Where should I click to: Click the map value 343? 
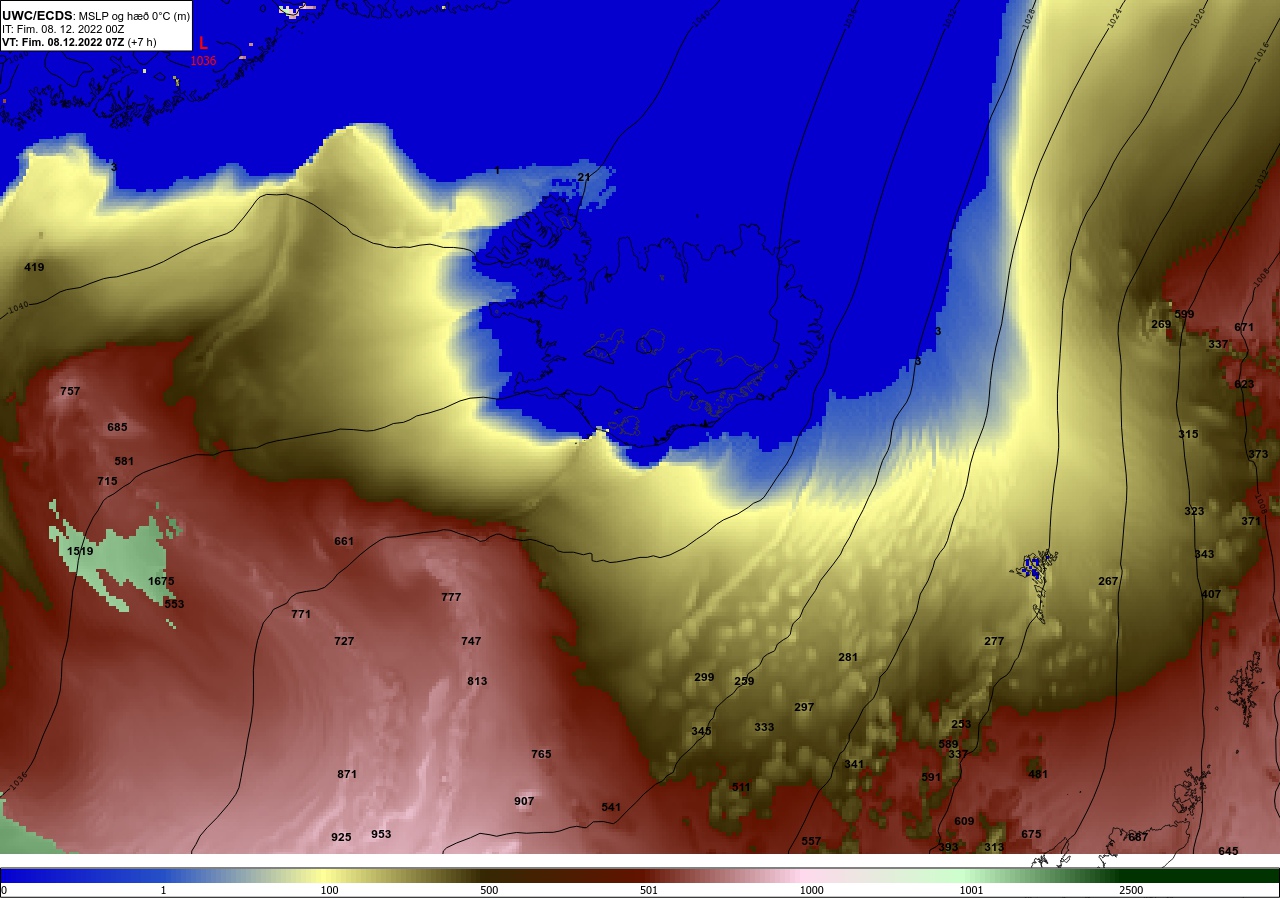pos(1204,554)
